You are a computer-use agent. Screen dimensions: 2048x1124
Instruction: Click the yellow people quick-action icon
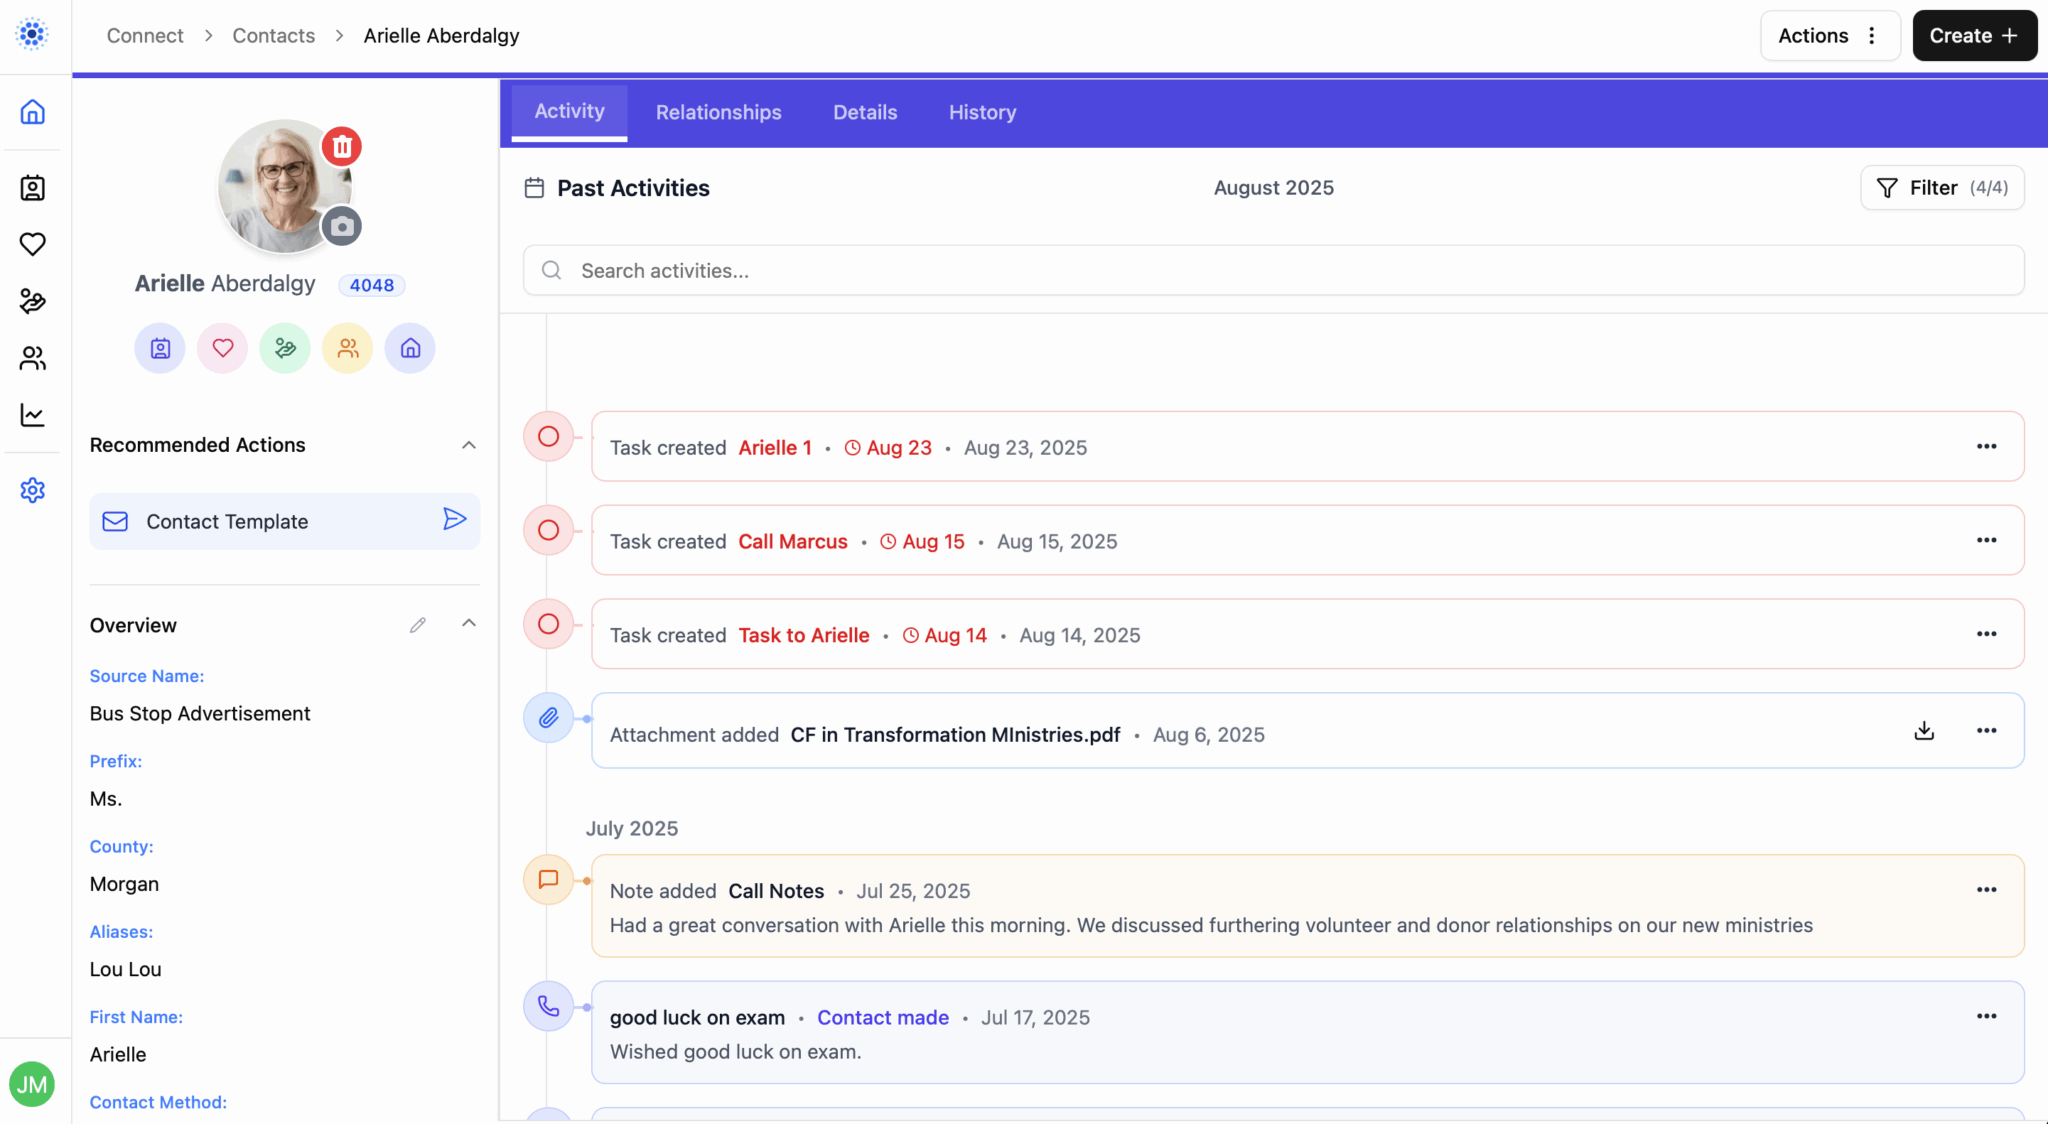(x=347, y=348)
